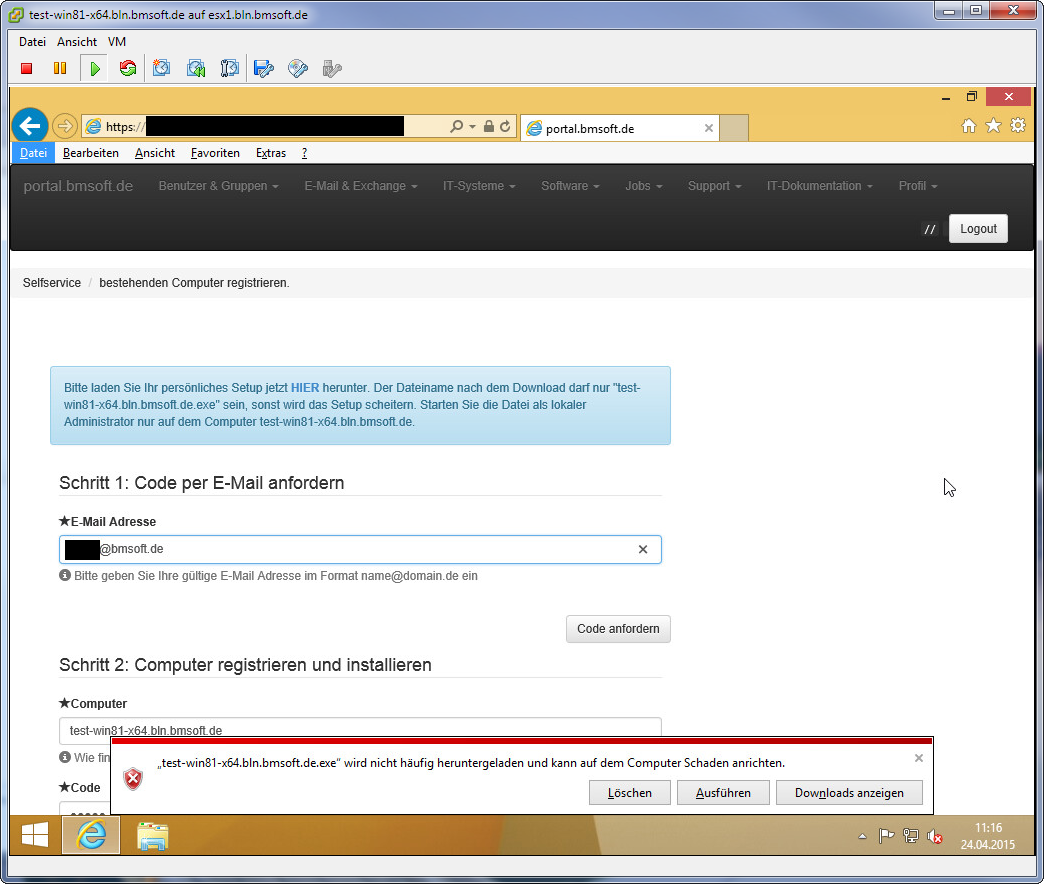Start the VM with the green play icon

click(x=95, y=69)
